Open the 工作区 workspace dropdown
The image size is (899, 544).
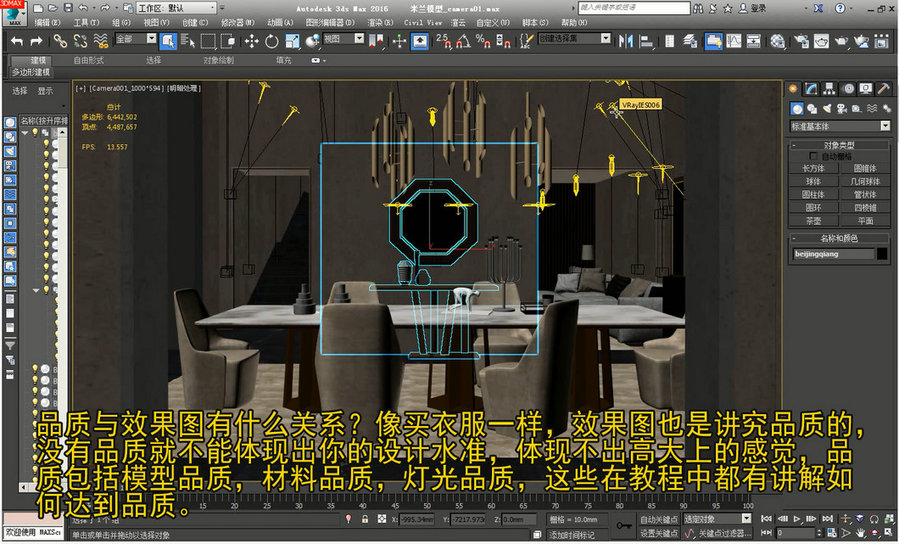(177, 8)
